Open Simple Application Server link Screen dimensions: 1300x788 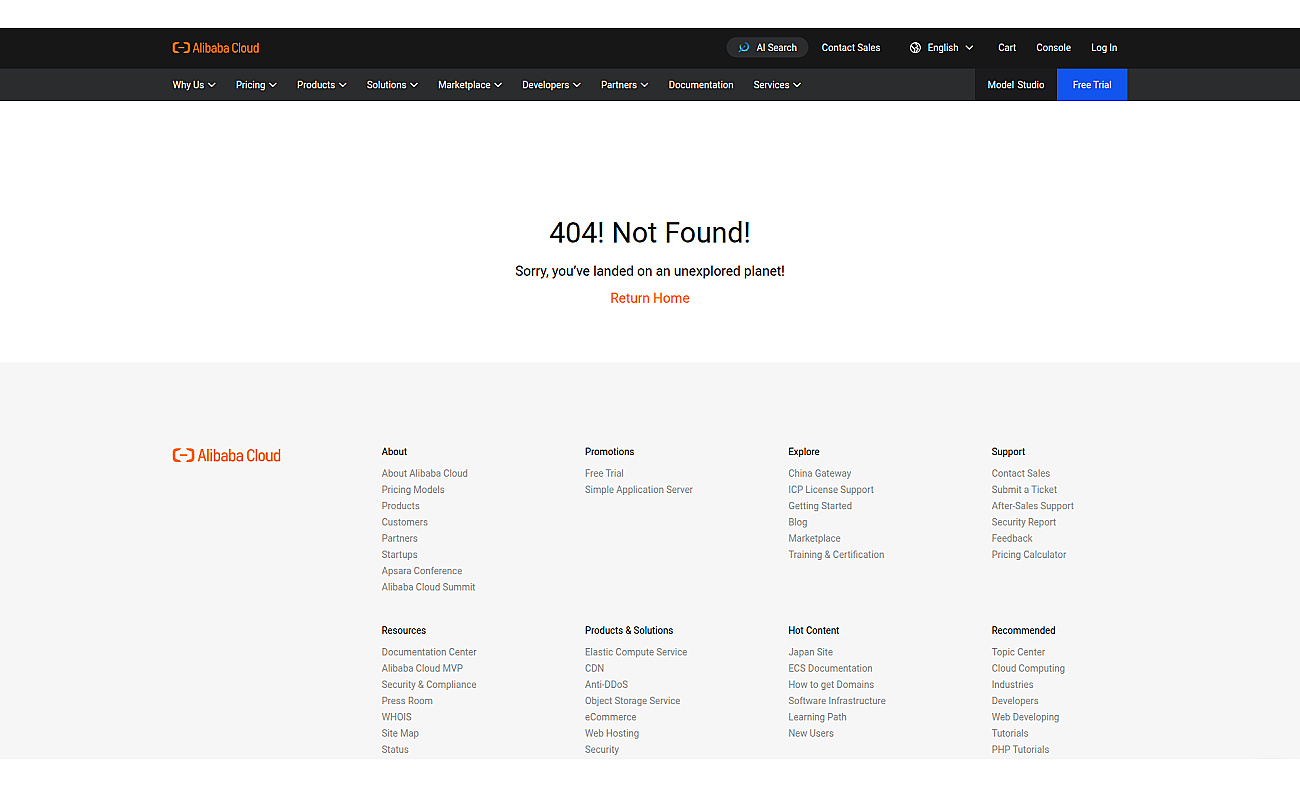[639, 490]
